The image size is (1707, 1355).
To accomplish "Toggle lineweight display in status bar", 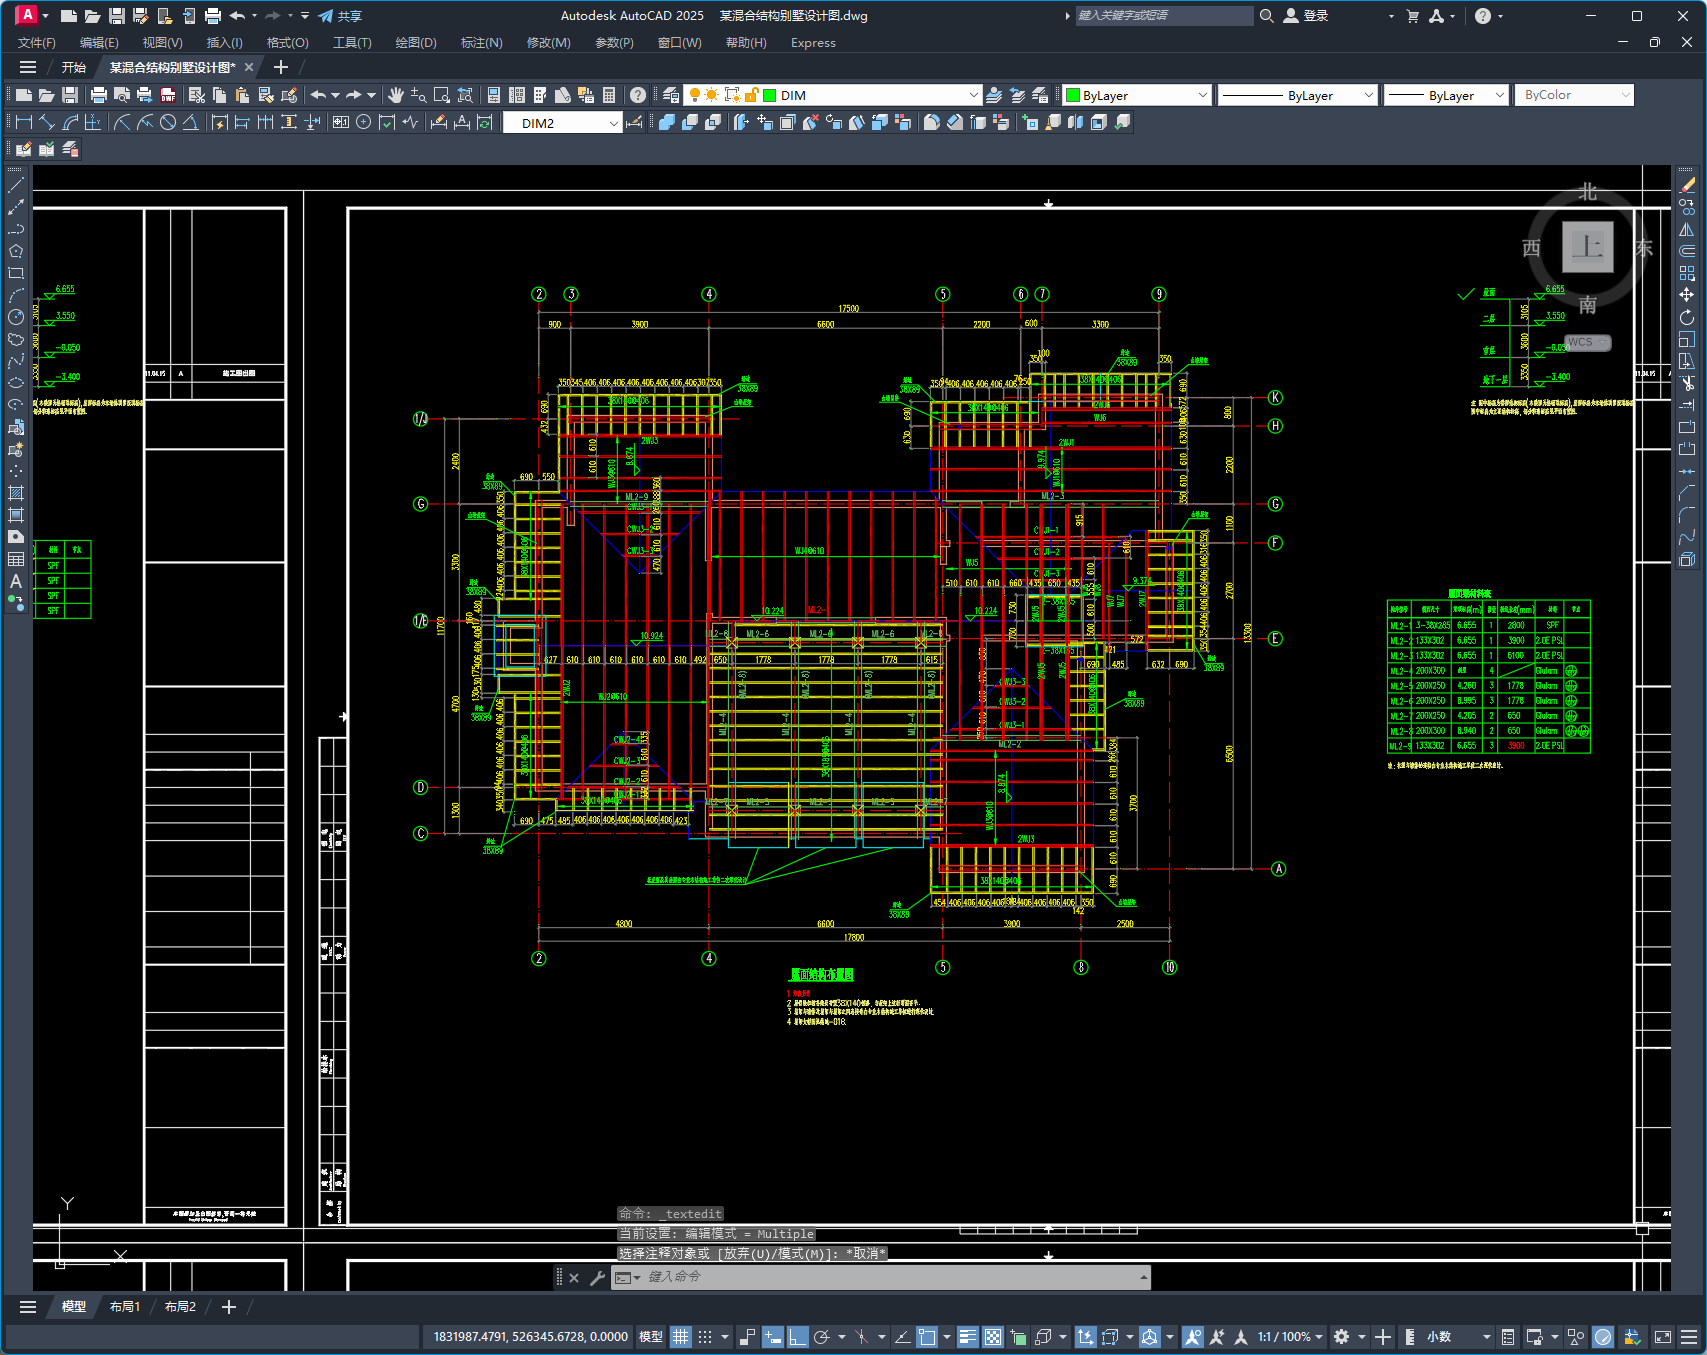I will pyautogui.click(x=967, y=1337).
